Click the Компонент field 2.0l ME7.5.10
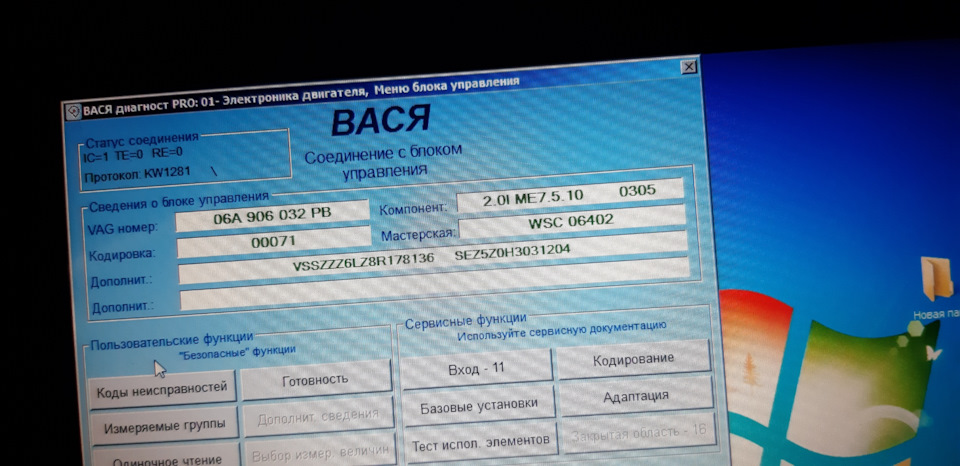Image resolution: width=960 pixels, height=466 pixels. 570,195
